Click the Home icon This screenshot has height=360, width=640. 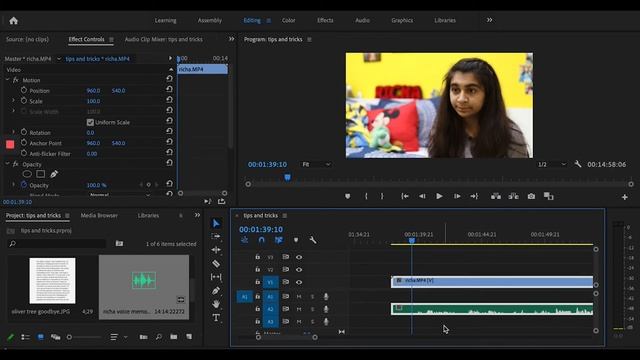(x=13, y=21)
